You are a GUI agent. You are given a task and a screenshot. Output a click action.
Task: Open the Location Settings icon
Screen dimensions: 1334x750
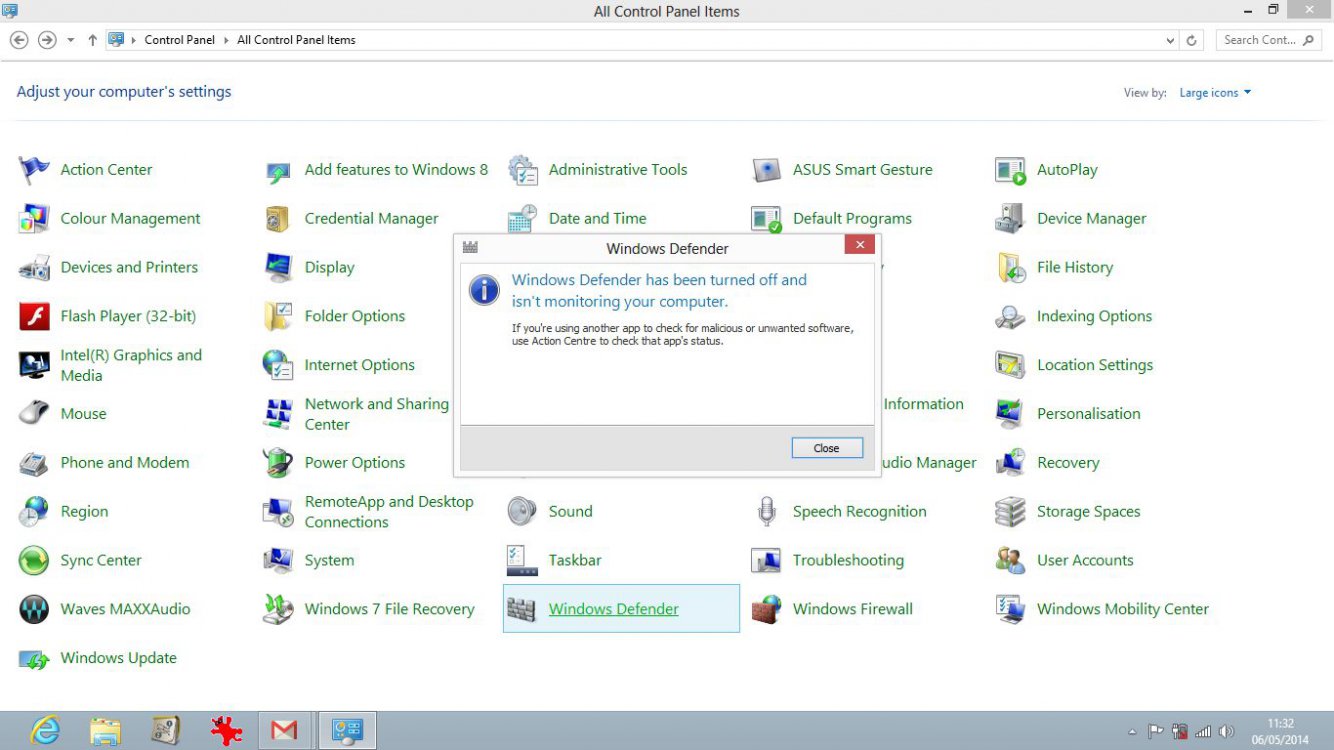coord(1010,365)
